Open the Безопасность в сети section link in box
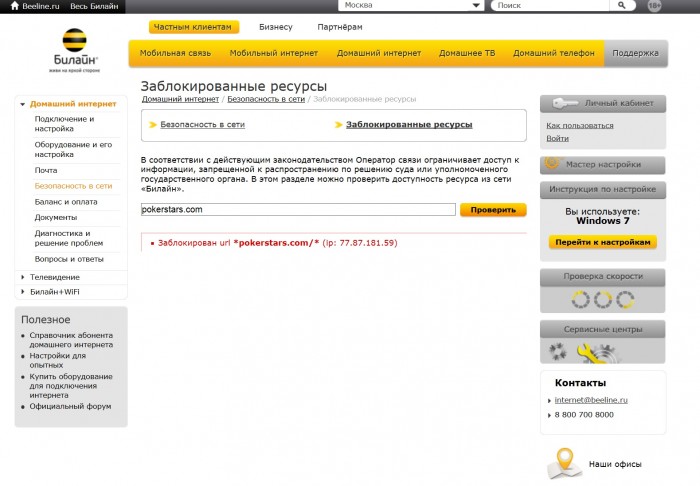The width and height of the screenshot is (700, 486). tap(202, 125)
